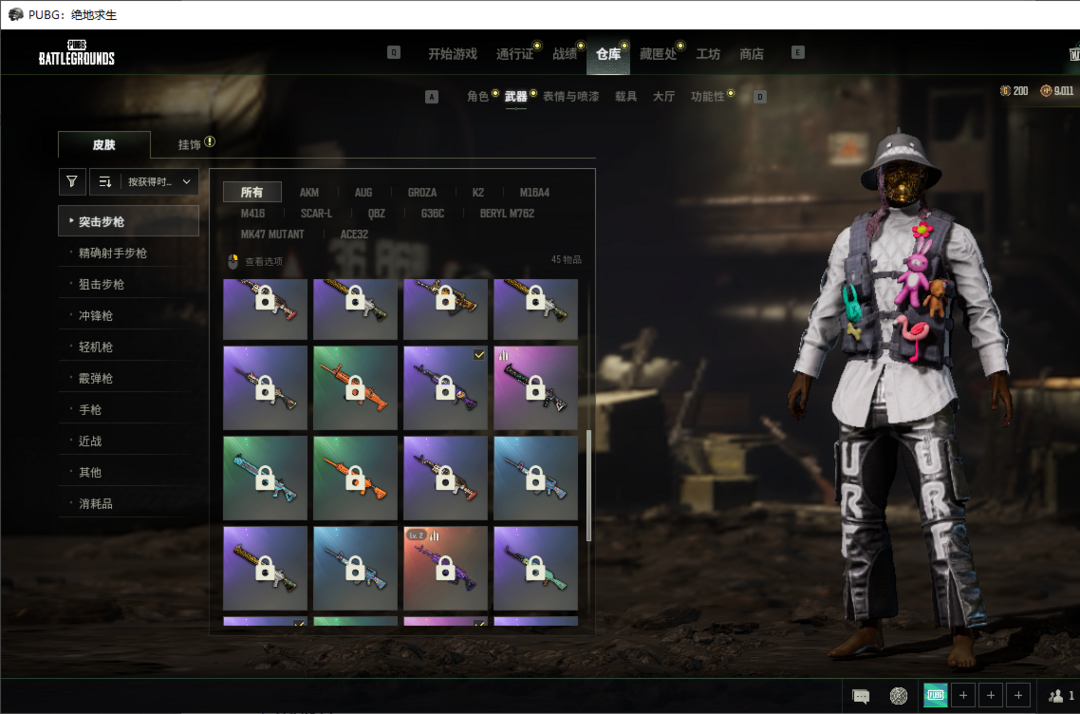Select the 狙击步枪 category in sidebar
This screenshot has height=714, width=1080.
tap(102, 284)
